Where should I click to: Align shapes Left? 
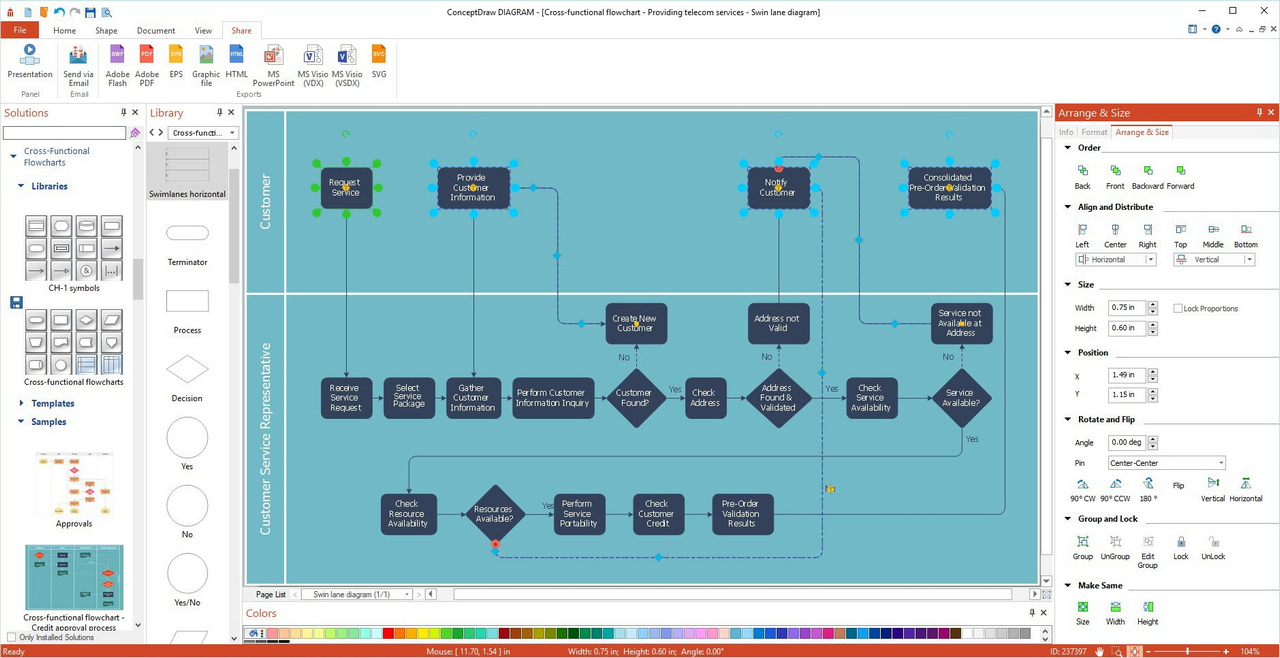[x=1082, y=236]
